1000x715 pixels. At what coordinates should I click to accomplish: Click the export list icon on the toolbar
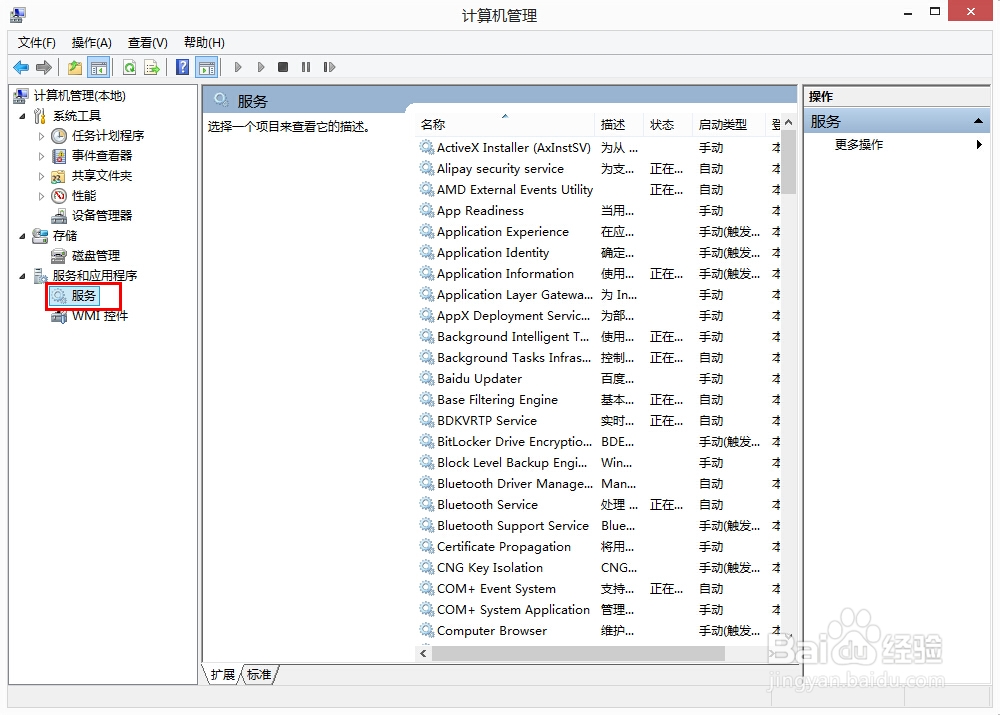pyautogui.click(x=153, y=67)
